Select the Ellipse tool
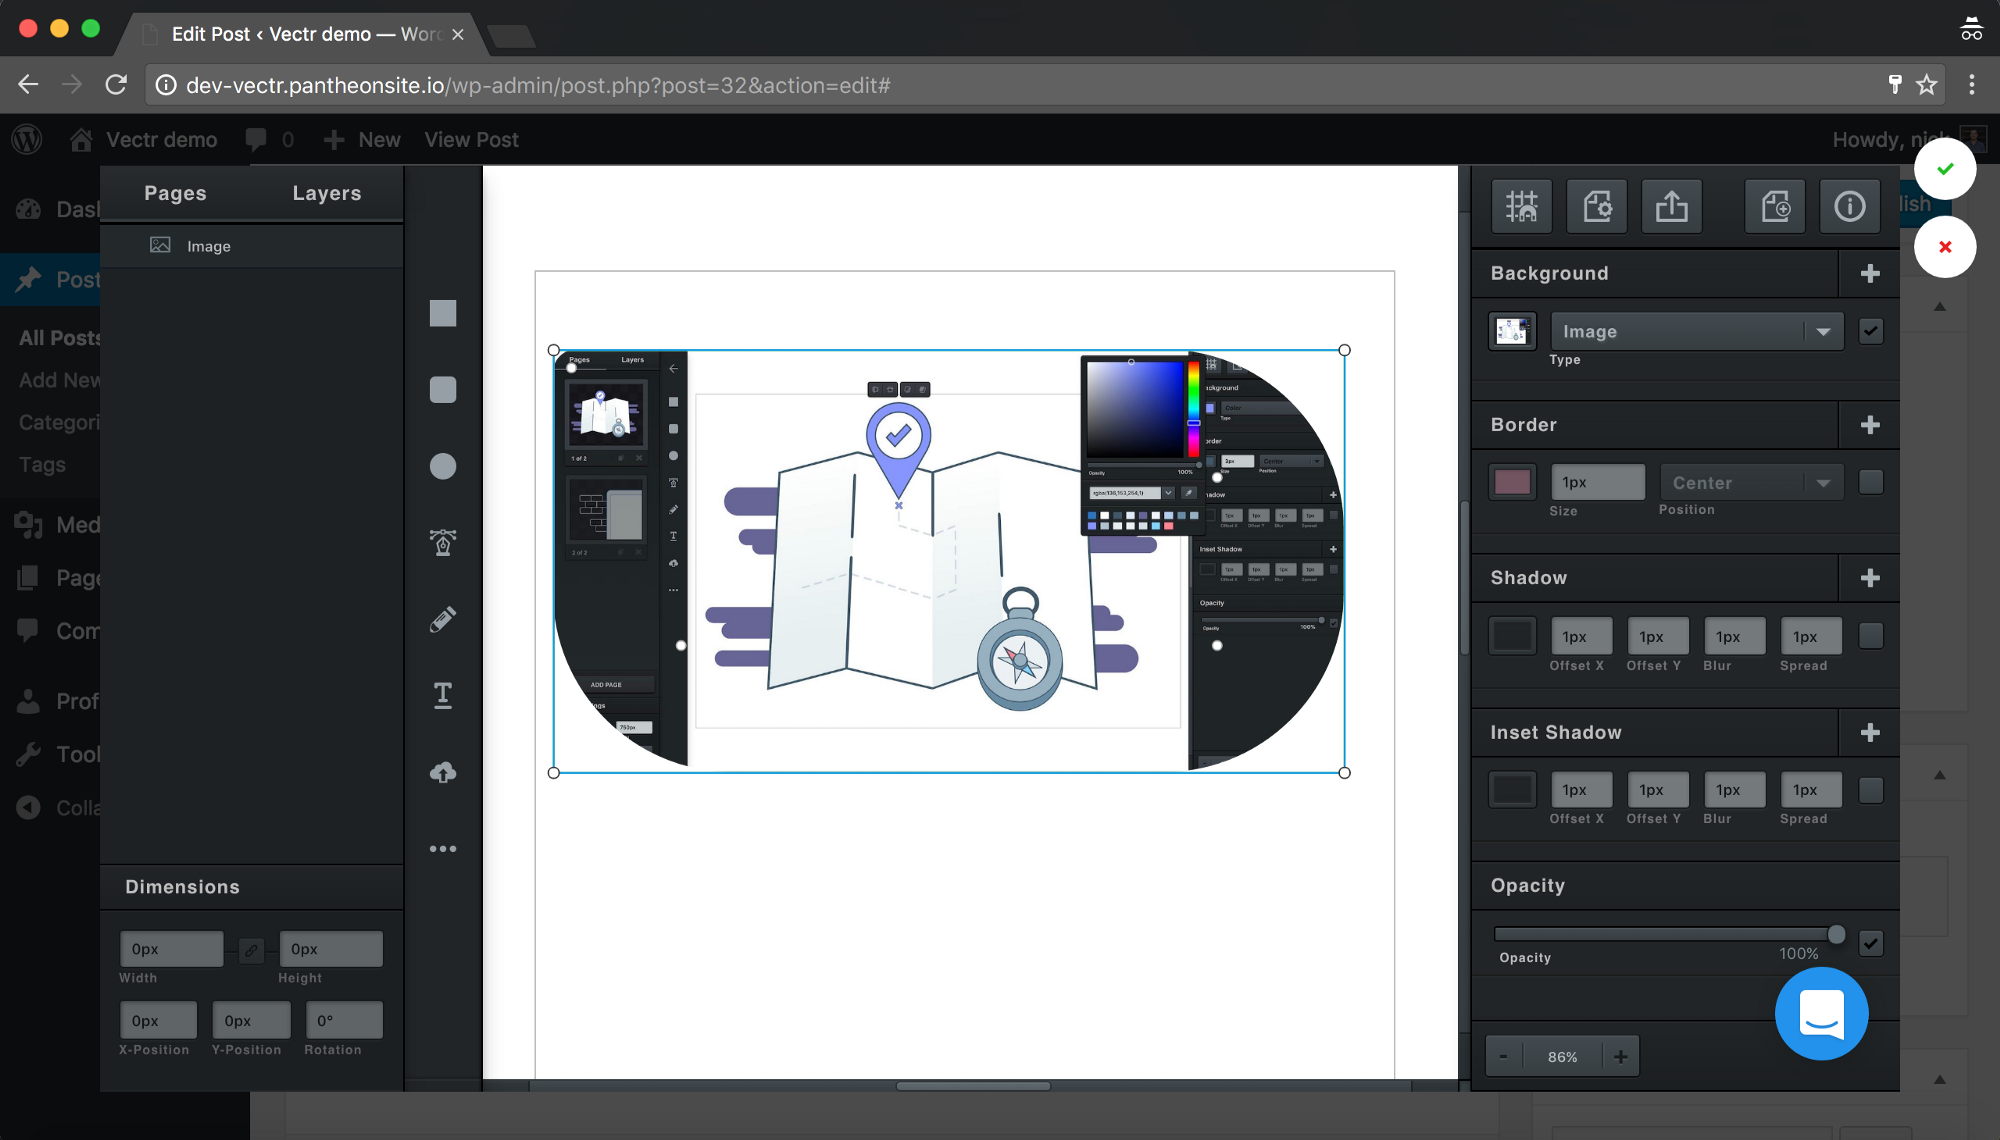This screenshot has width=2000, height=1140. (x=443, y=466)
